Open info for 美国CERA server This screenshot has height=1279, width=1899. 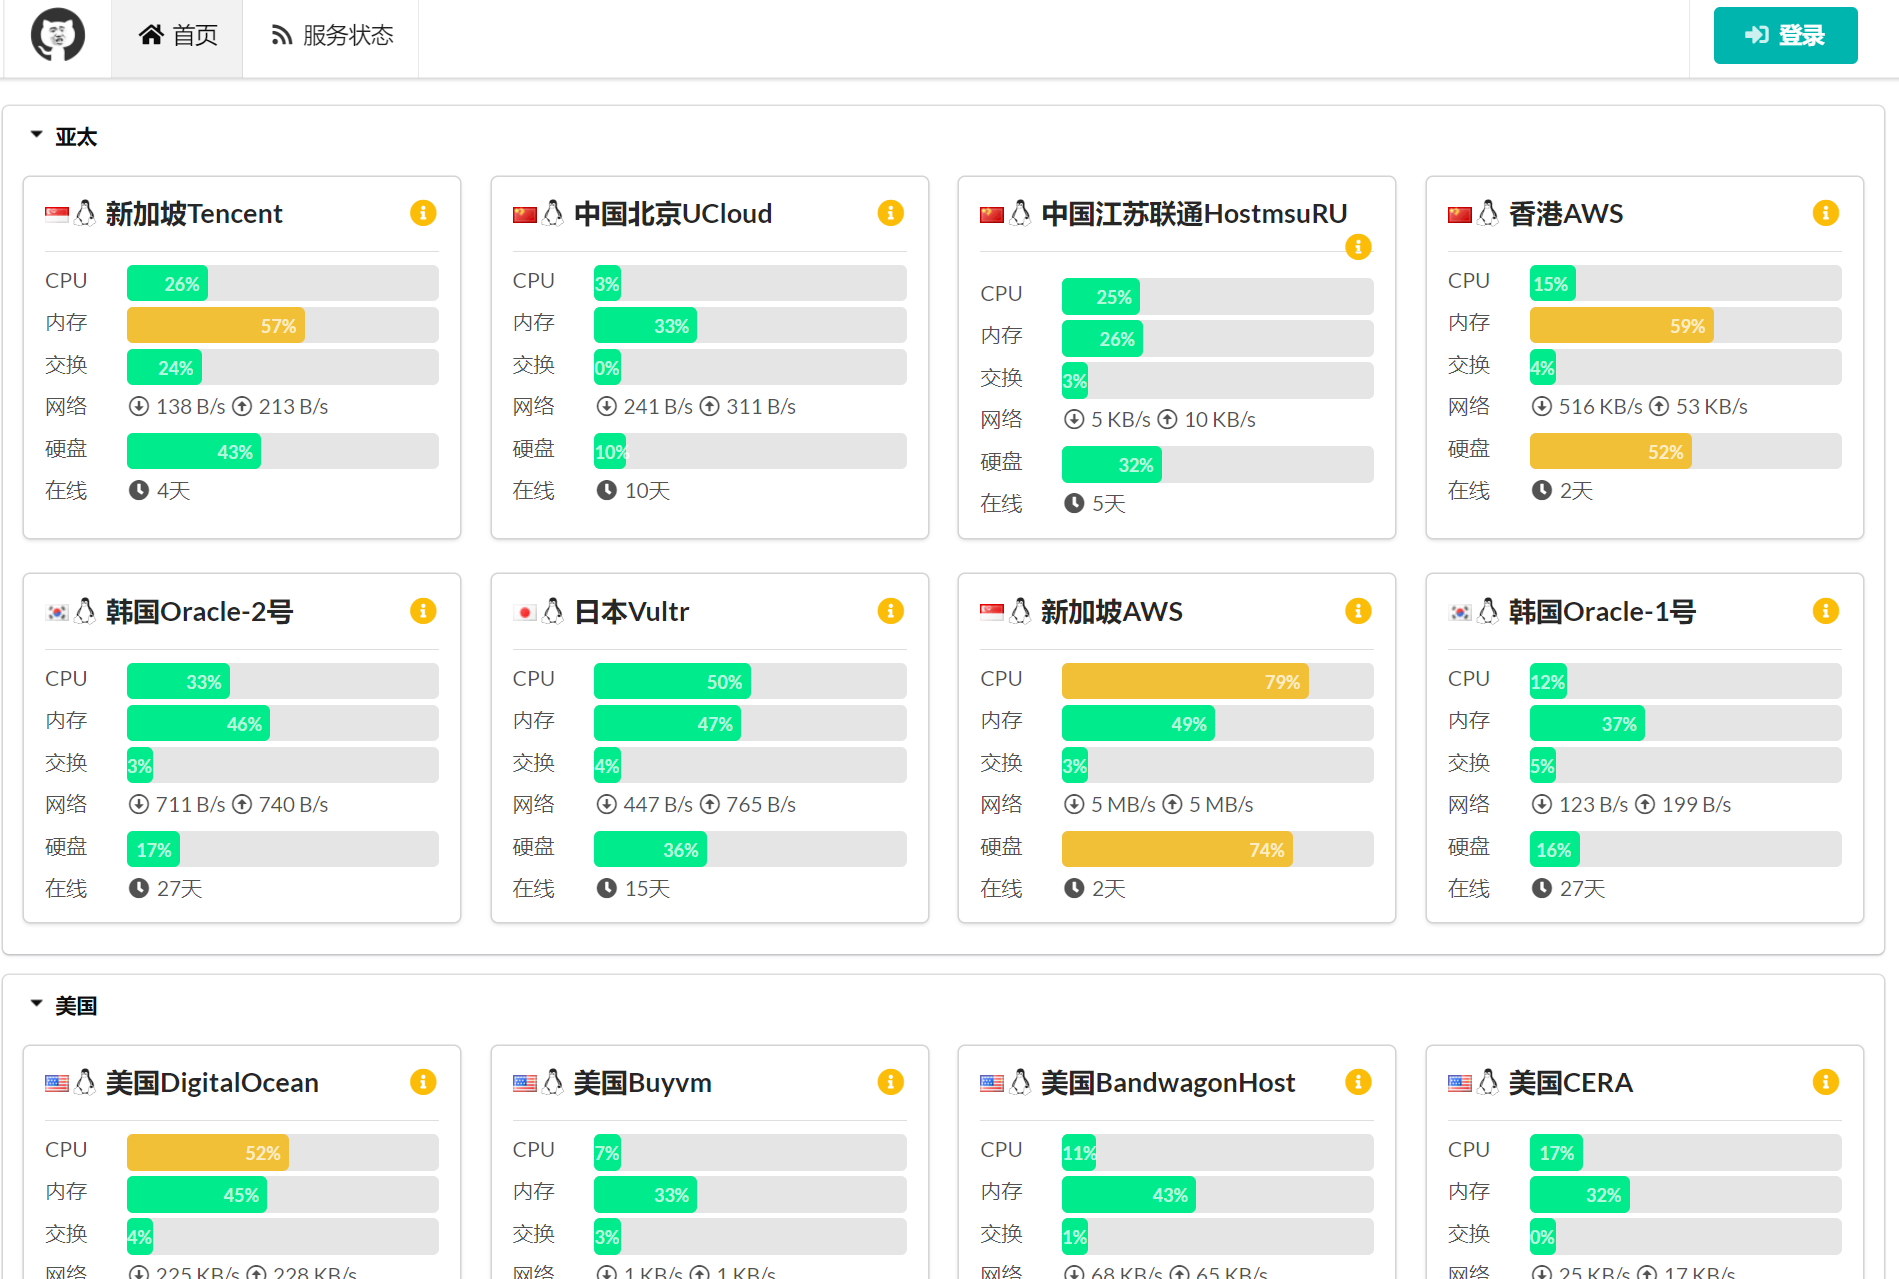pos(1826,1082)
